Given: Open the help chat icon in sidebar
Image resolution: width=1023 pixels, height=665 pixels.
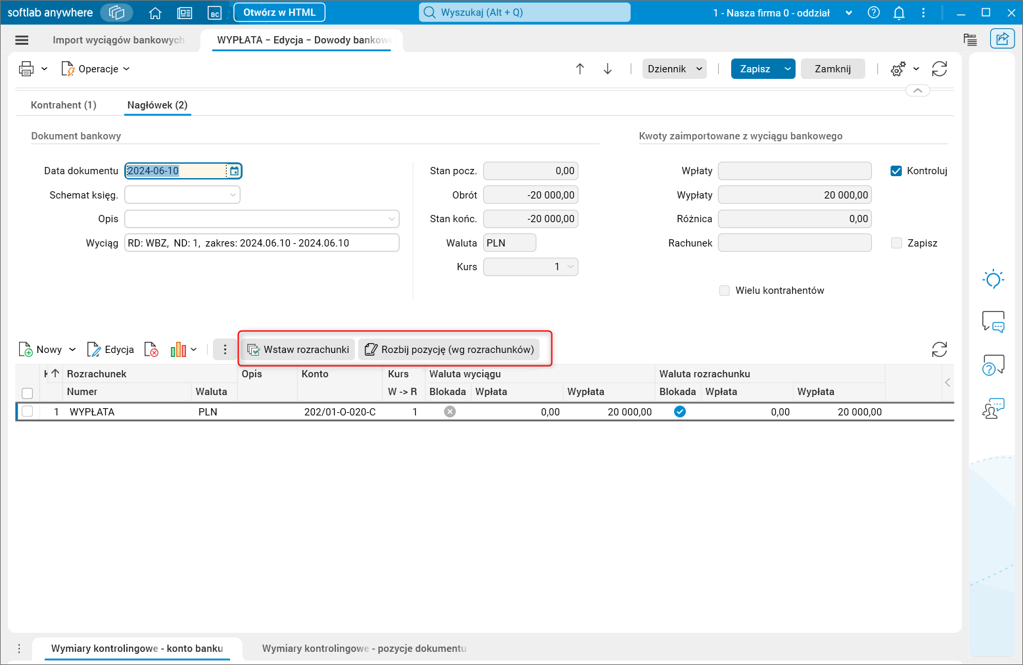Looking at the screenshot, I should click(x=993, y=365).
